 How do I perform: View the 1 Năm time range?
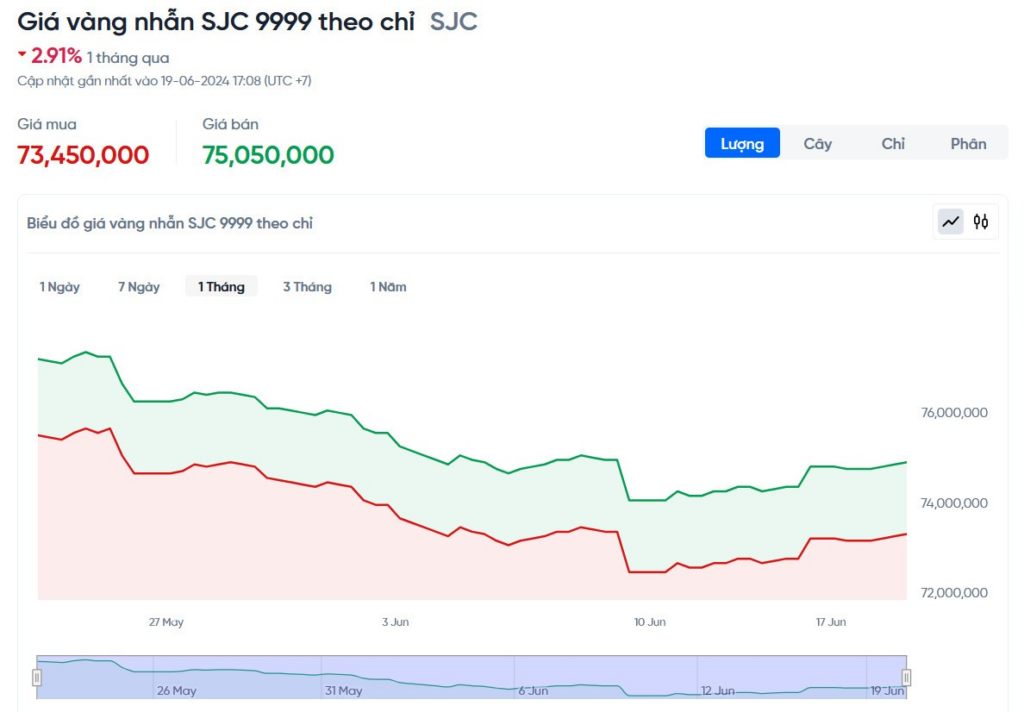tap(388, 287)
